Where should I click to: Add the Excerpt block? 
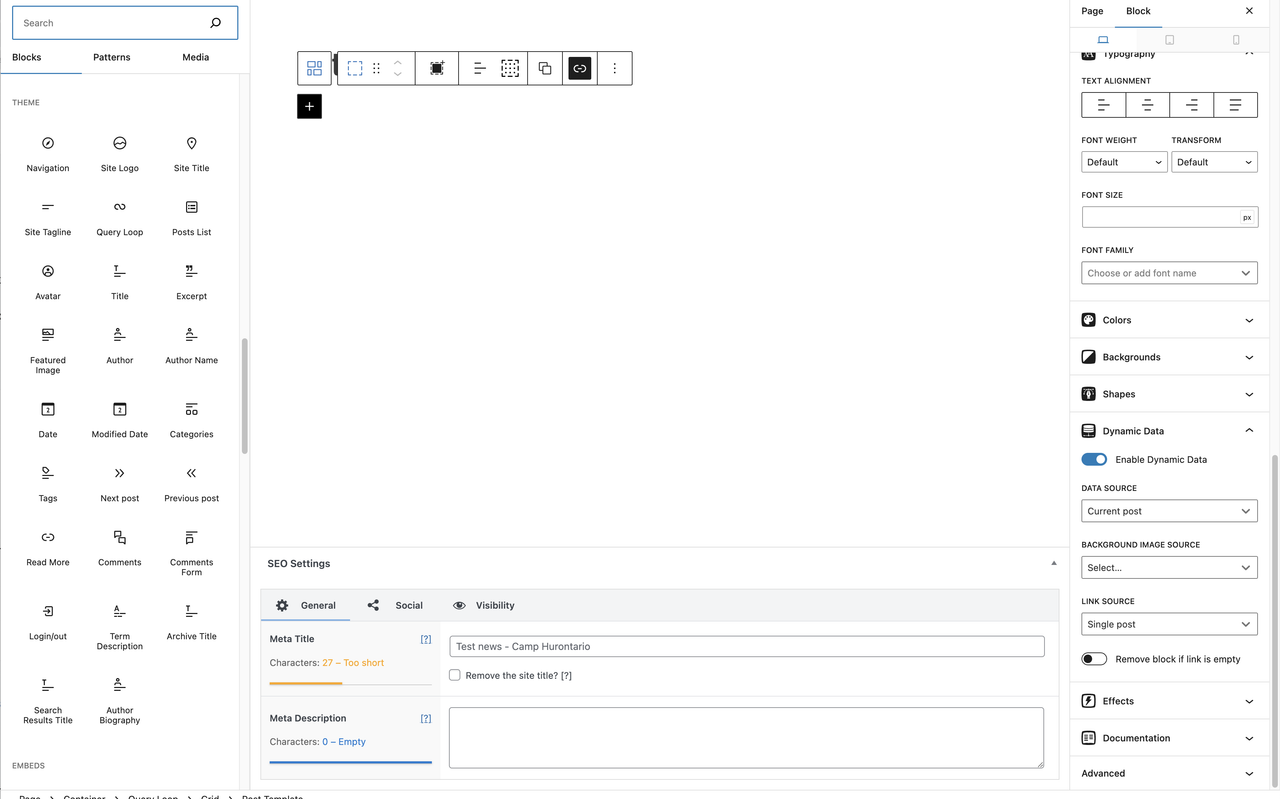(x=192, y=282)
